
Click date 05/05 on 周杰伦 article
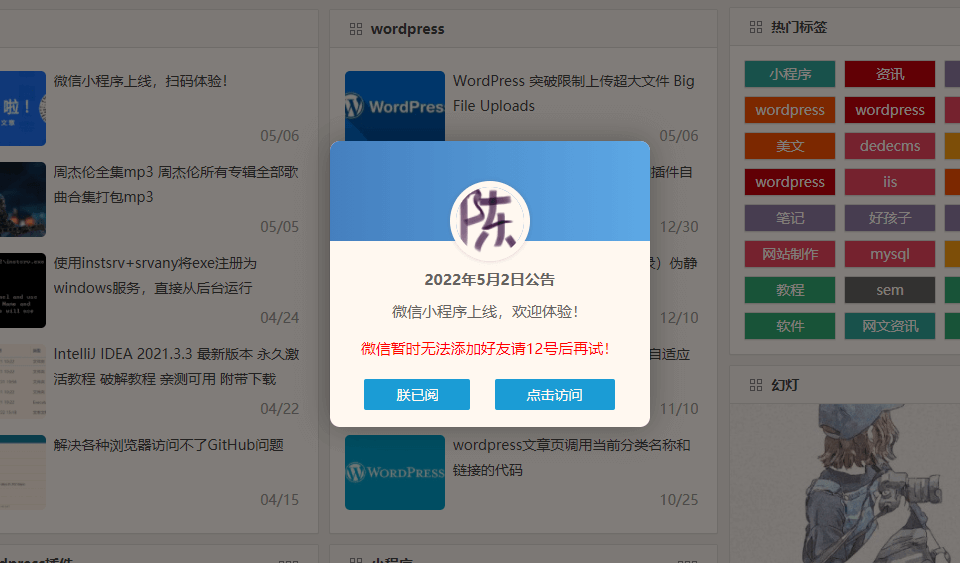280,227
